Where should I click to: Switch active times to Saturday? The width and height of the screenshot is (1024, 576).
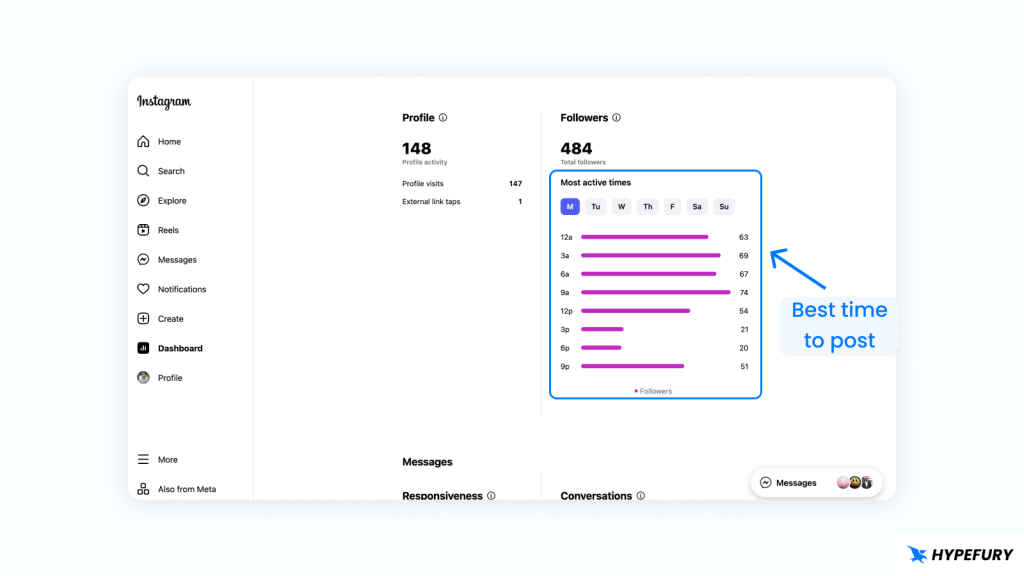pos(697,207)
